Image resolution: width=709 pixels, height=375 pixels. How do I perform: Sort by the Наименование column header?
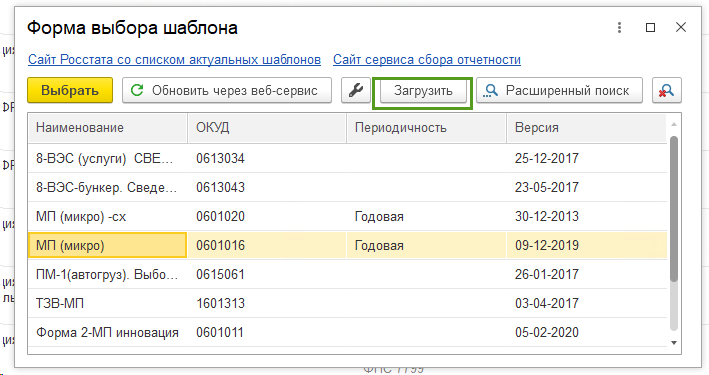tap(108, 128)
